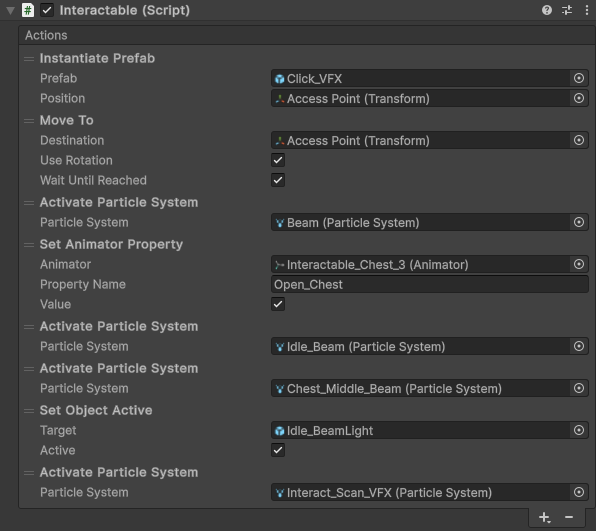Remove selected action with minus button
The image size is (596, 531).
[x=569, y=517]
